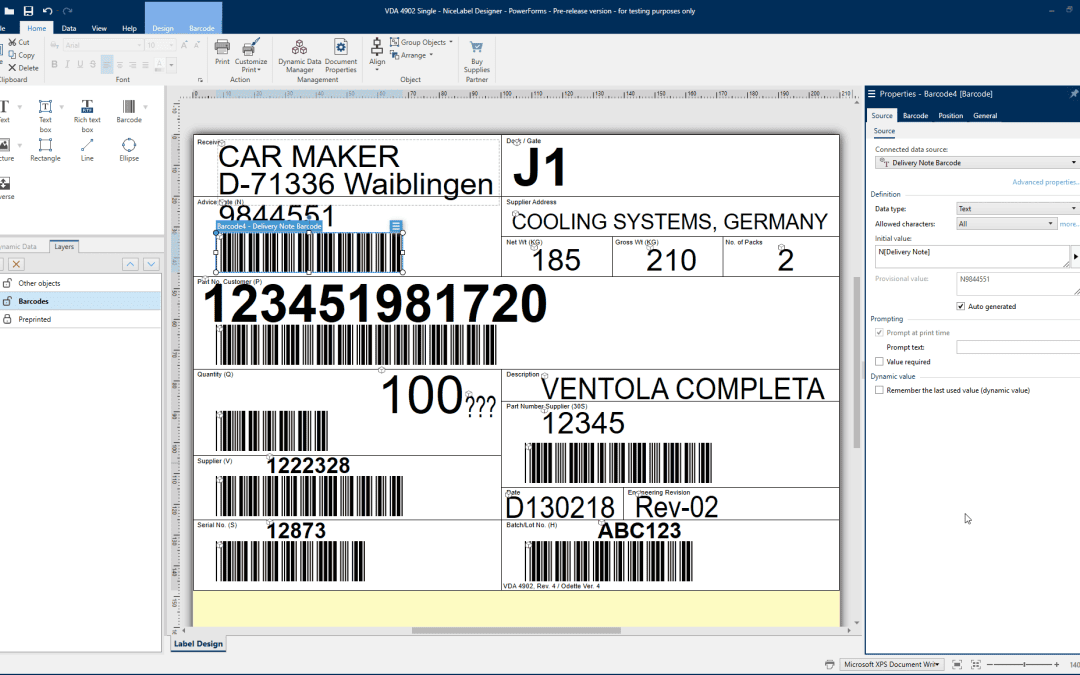Click the zoom to document icon in status bar
The height and width of the screenshot is (675, 1080).
pyautogui.click(x=957, y=665)
